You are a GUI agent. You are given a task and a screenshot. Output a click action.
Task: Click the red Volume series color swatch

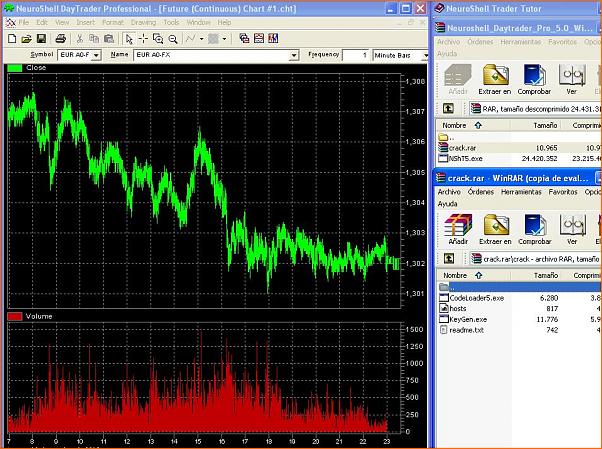click(15, 316)
